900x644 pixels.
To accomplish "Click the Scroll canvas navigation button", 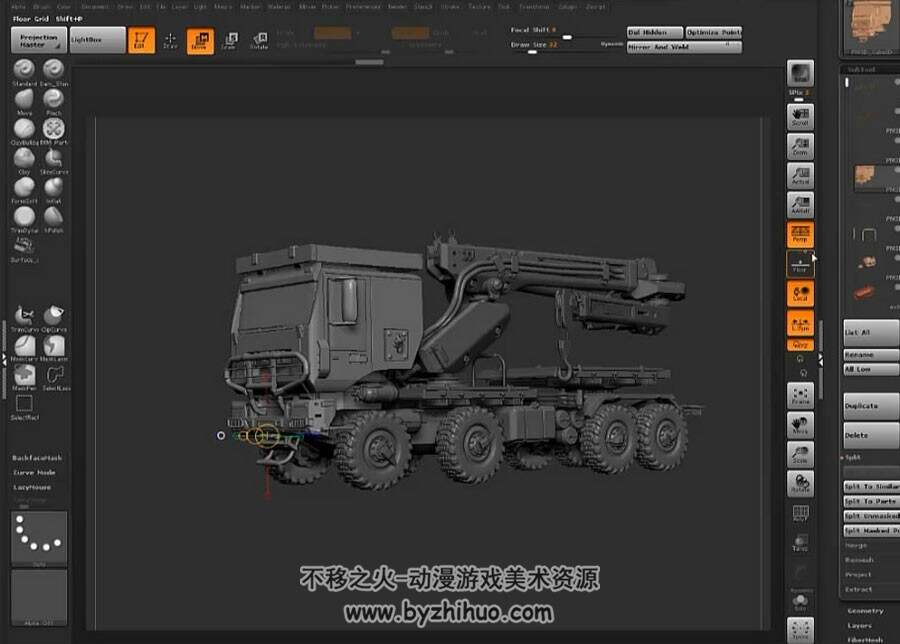I will click(800, 117).
